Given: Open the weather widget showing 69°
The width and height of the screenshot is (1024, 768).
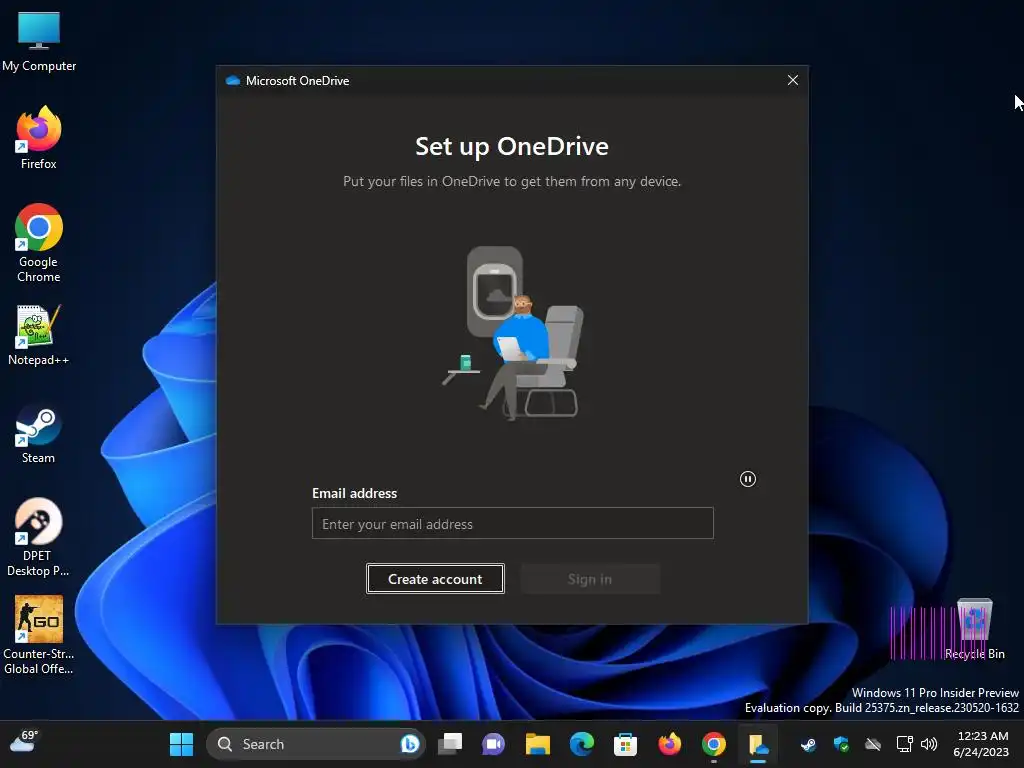Looking at the screenshot, I should (24, 742).
